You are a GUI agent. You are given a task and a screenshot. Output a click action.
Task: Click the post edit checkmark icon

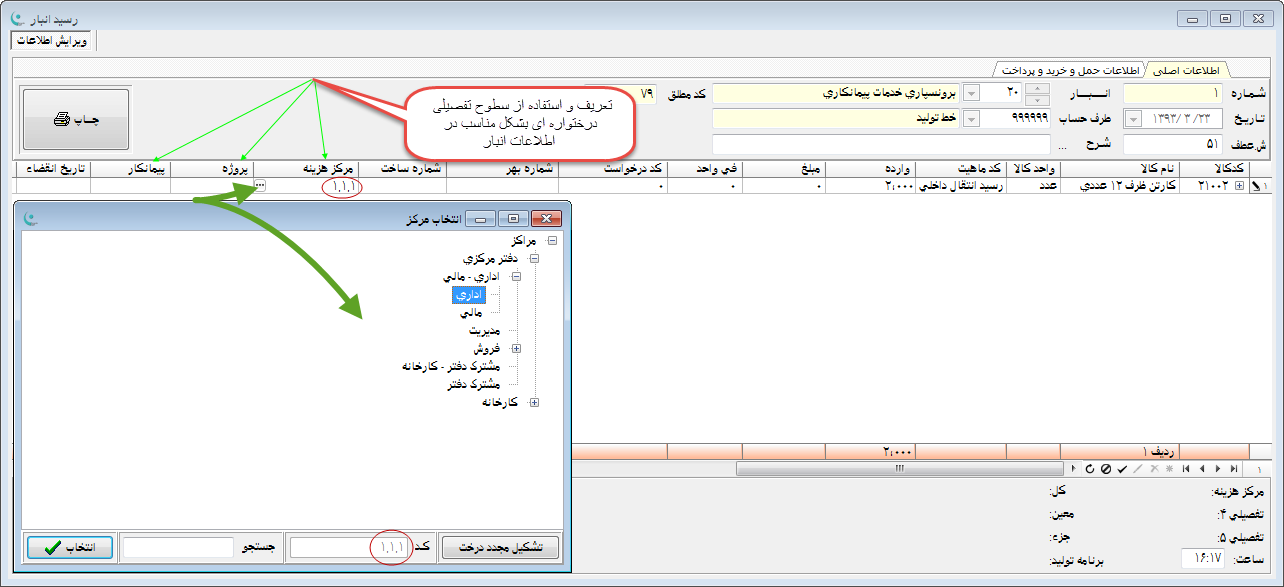[x=1122, y=468]
